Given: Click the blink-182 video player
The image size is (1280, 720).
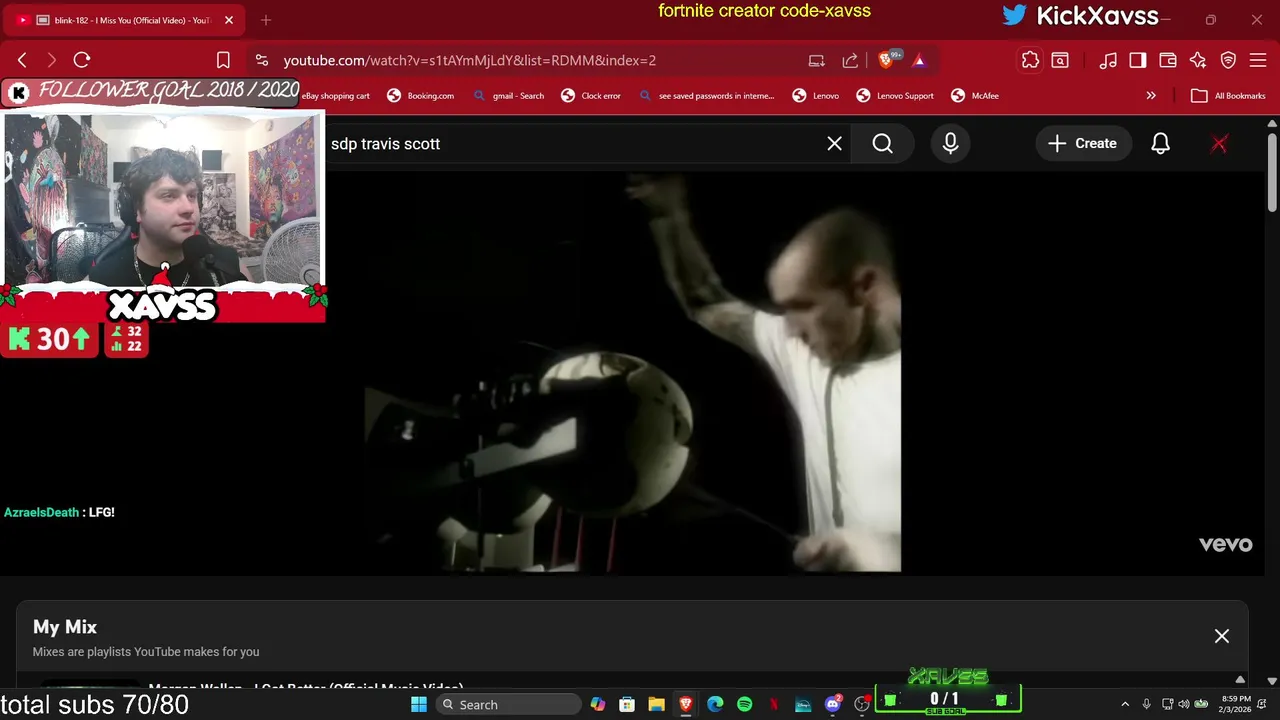Looking at the screenshot, I should [x=634, y=372].
